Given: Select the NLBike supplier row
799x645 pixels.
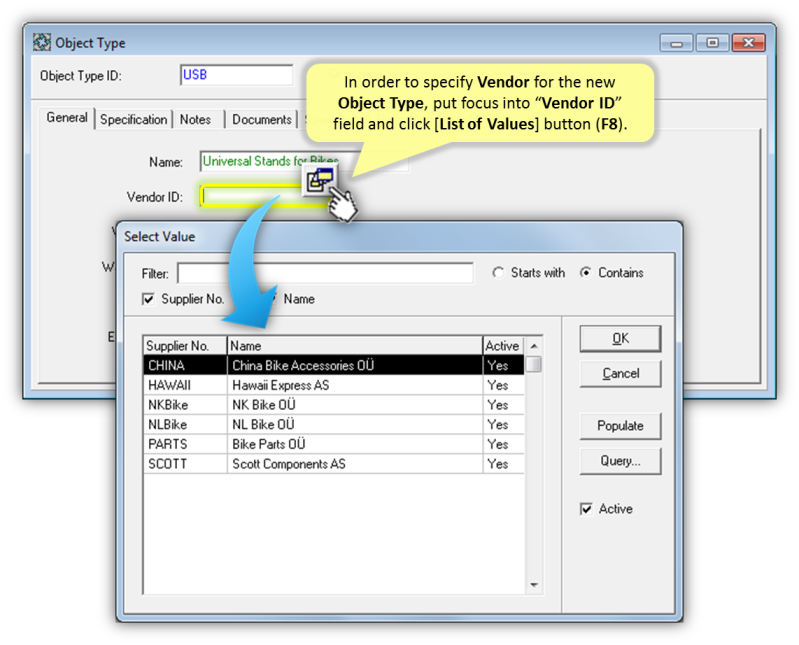Looking at the screenshot, I should pyautogui.click(x=334, y=424).
